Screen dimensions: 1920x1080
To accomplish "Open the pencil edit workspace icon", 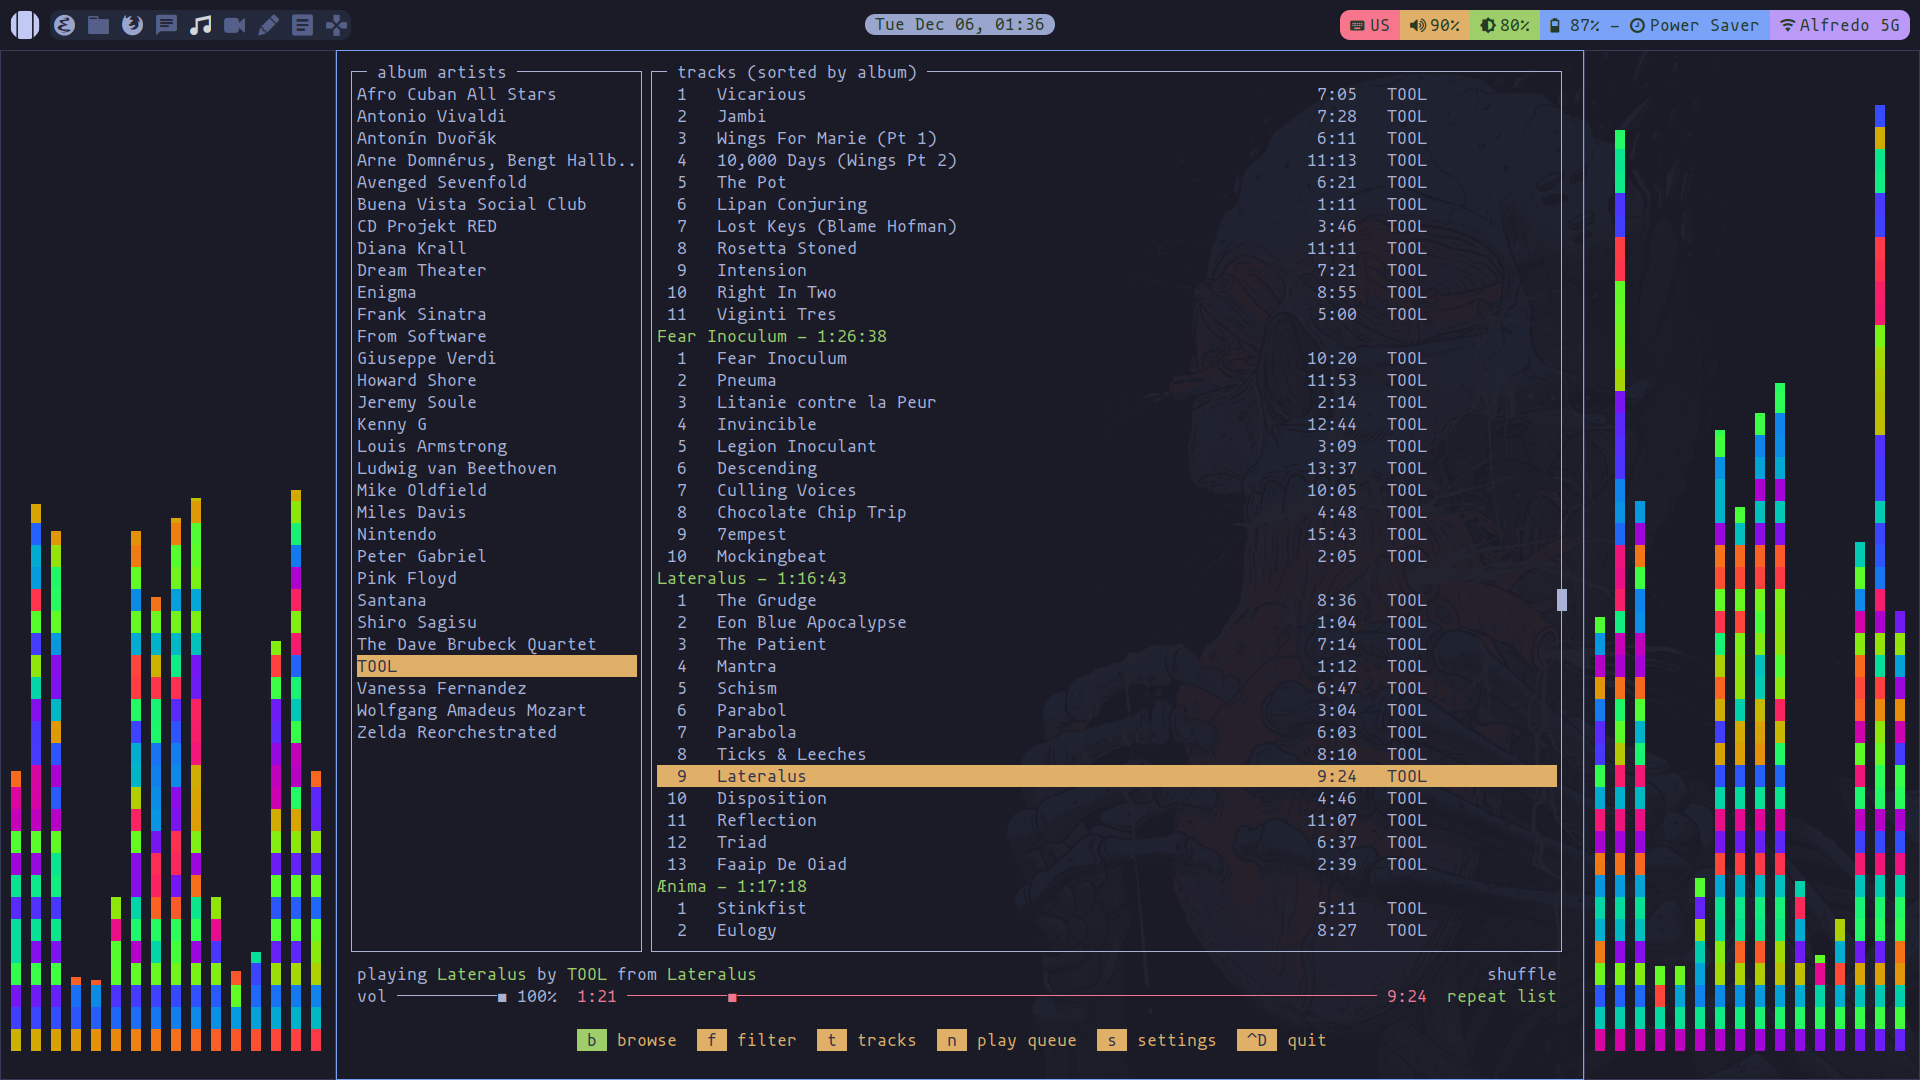I will 268,25.
